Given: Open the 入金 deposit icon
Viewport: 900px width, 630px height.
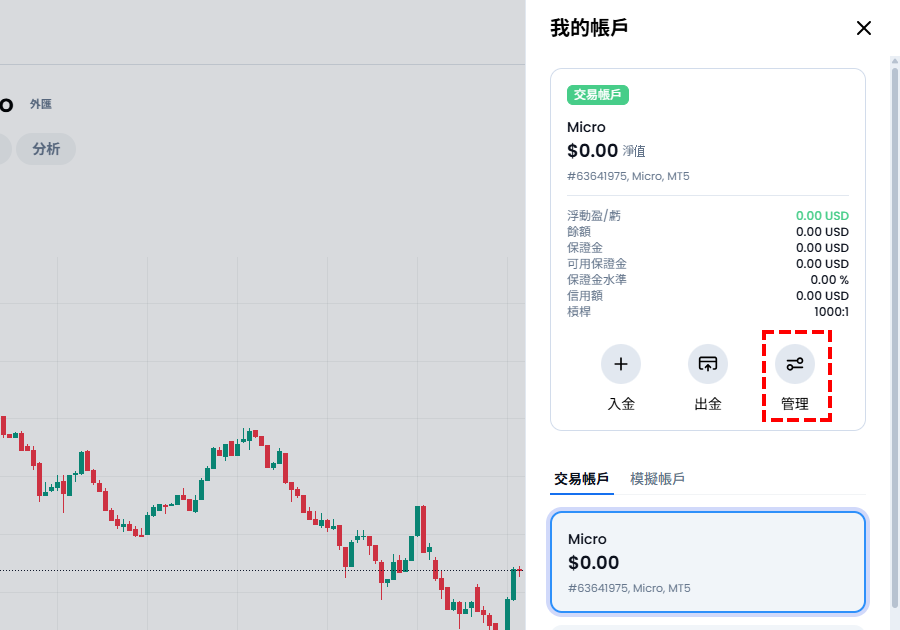Looking at the screenshot, I should pyautogui.click(x=621, y=364).
